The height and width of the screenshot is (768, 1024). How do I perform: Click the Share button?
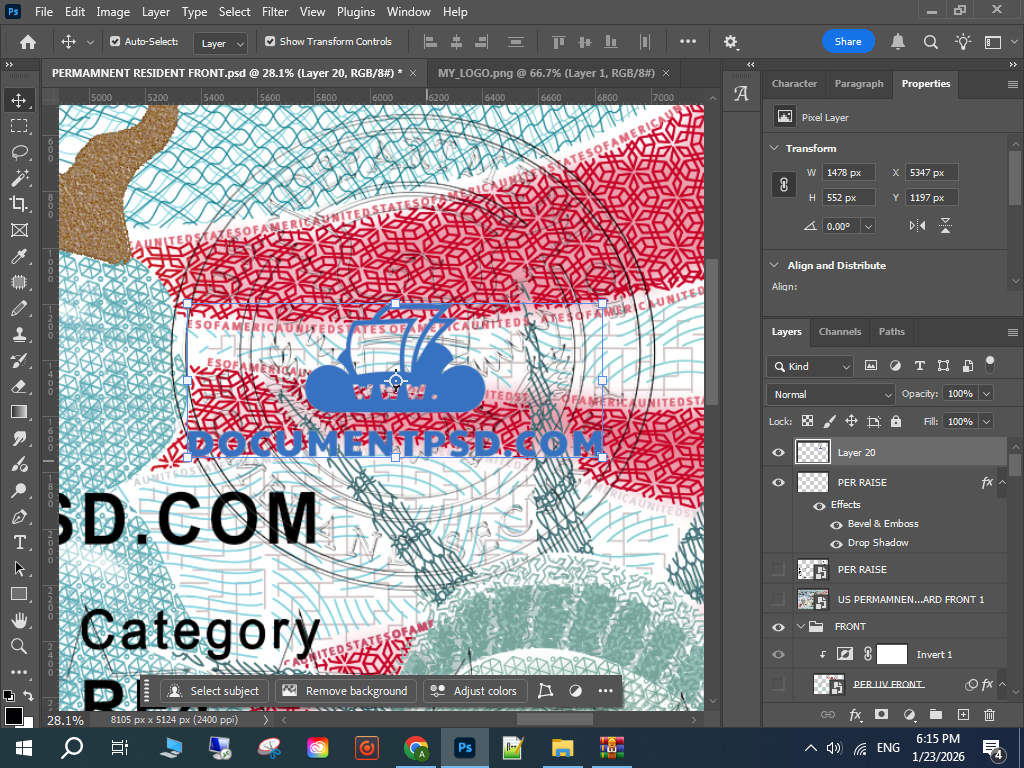pos(848,42)
